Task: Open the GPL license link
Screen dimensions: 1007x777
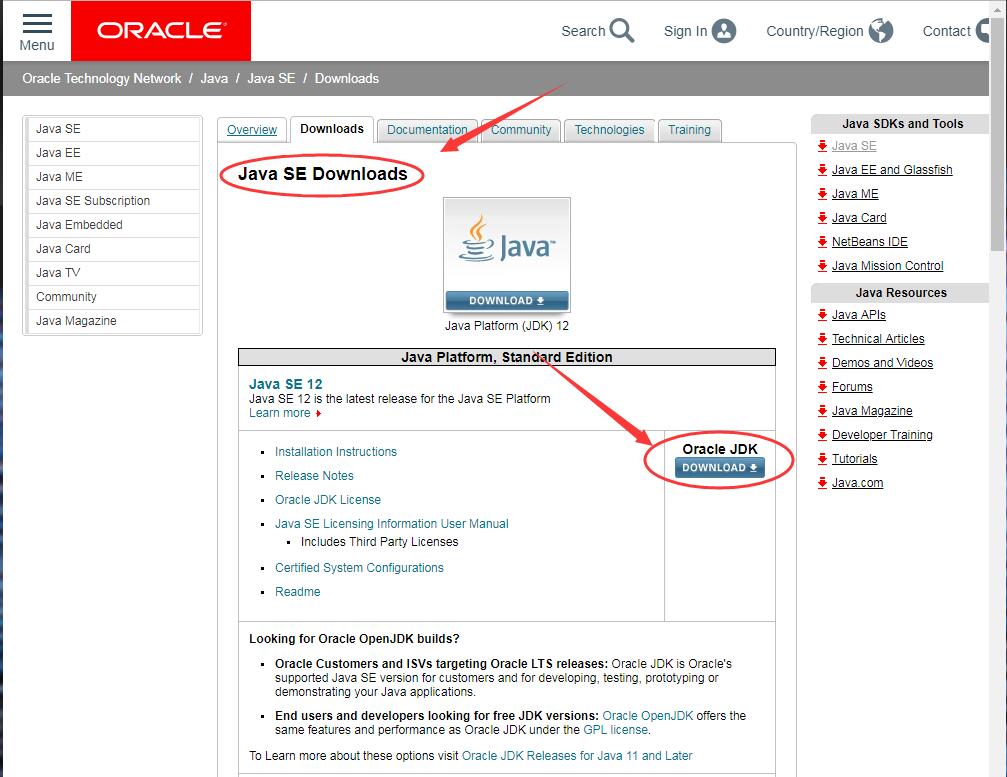Action: 615,729
